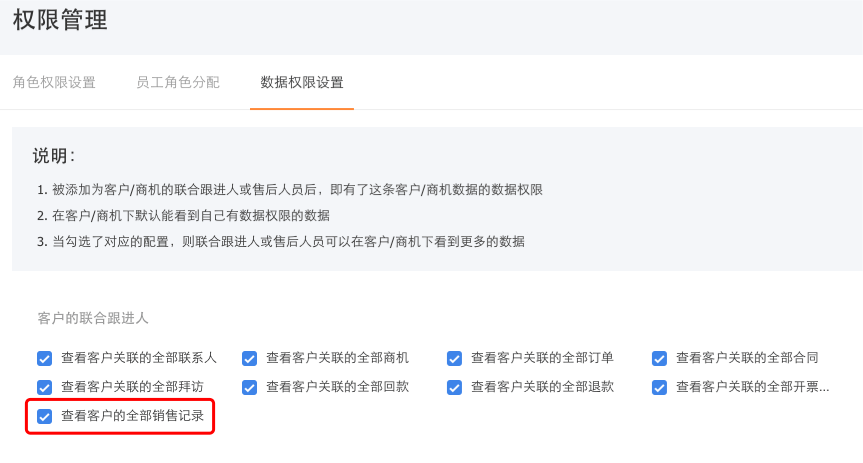Click the 权限管理 page title
Image resolution: width=863 pixels, height=463 pixels.
[60, 20]
